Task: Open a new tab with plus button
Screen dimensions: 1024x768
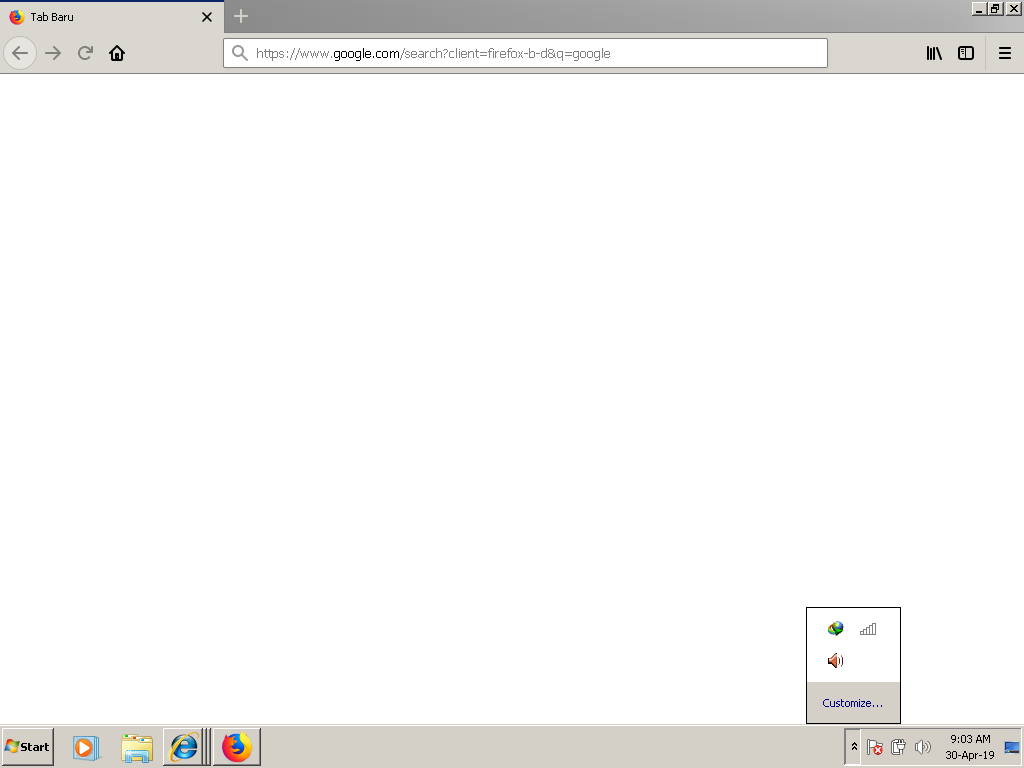Action: pos(241,16)
